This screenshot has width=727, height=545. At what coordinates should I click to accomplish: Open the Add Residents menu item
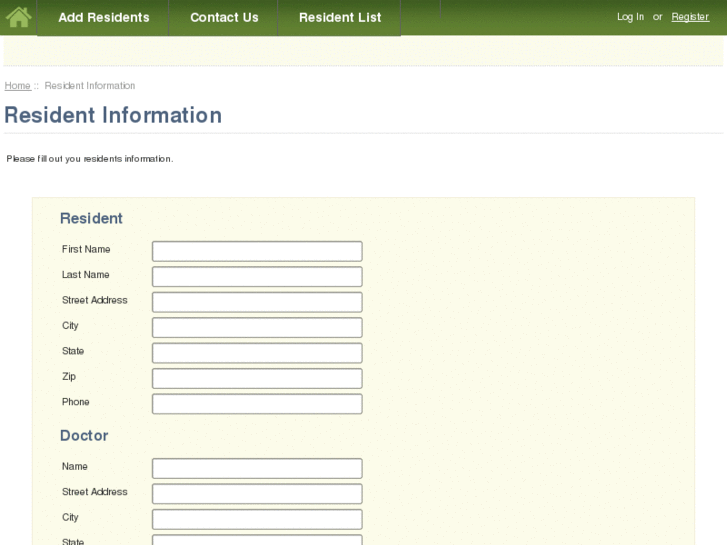pyautogui.click(x=103, y=18)
